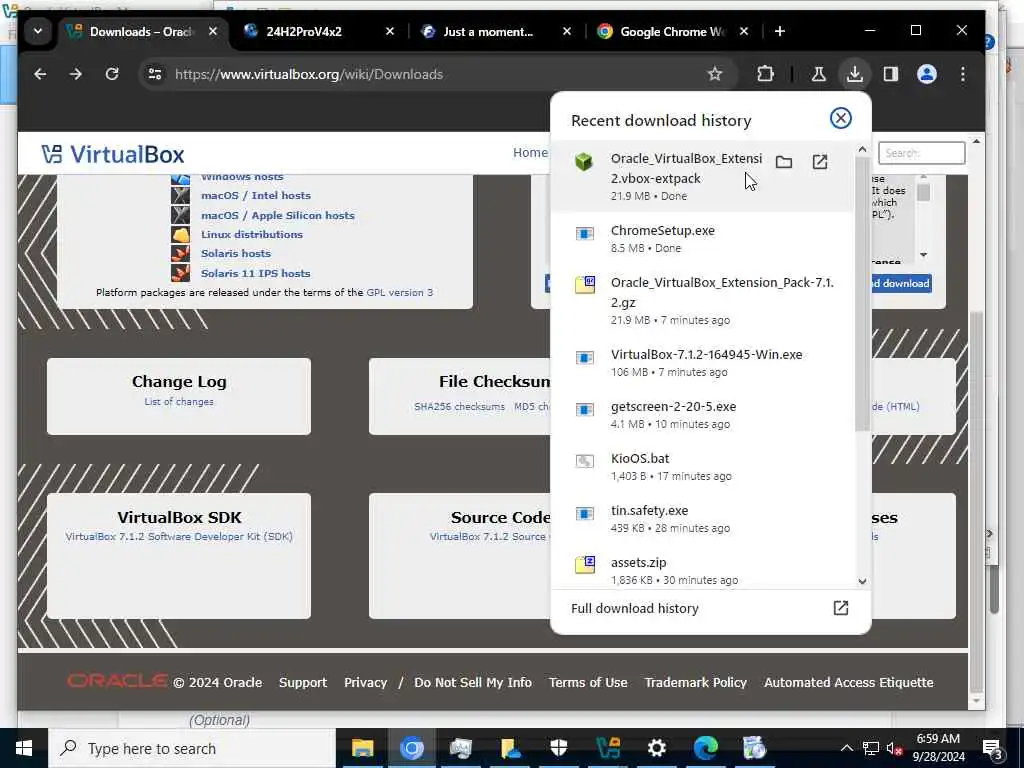Image resolution: width=1024 pixels, height=768 pixels.
Task: Open the downloaded vbox-extpack file
Action: [x=820, y=162]
